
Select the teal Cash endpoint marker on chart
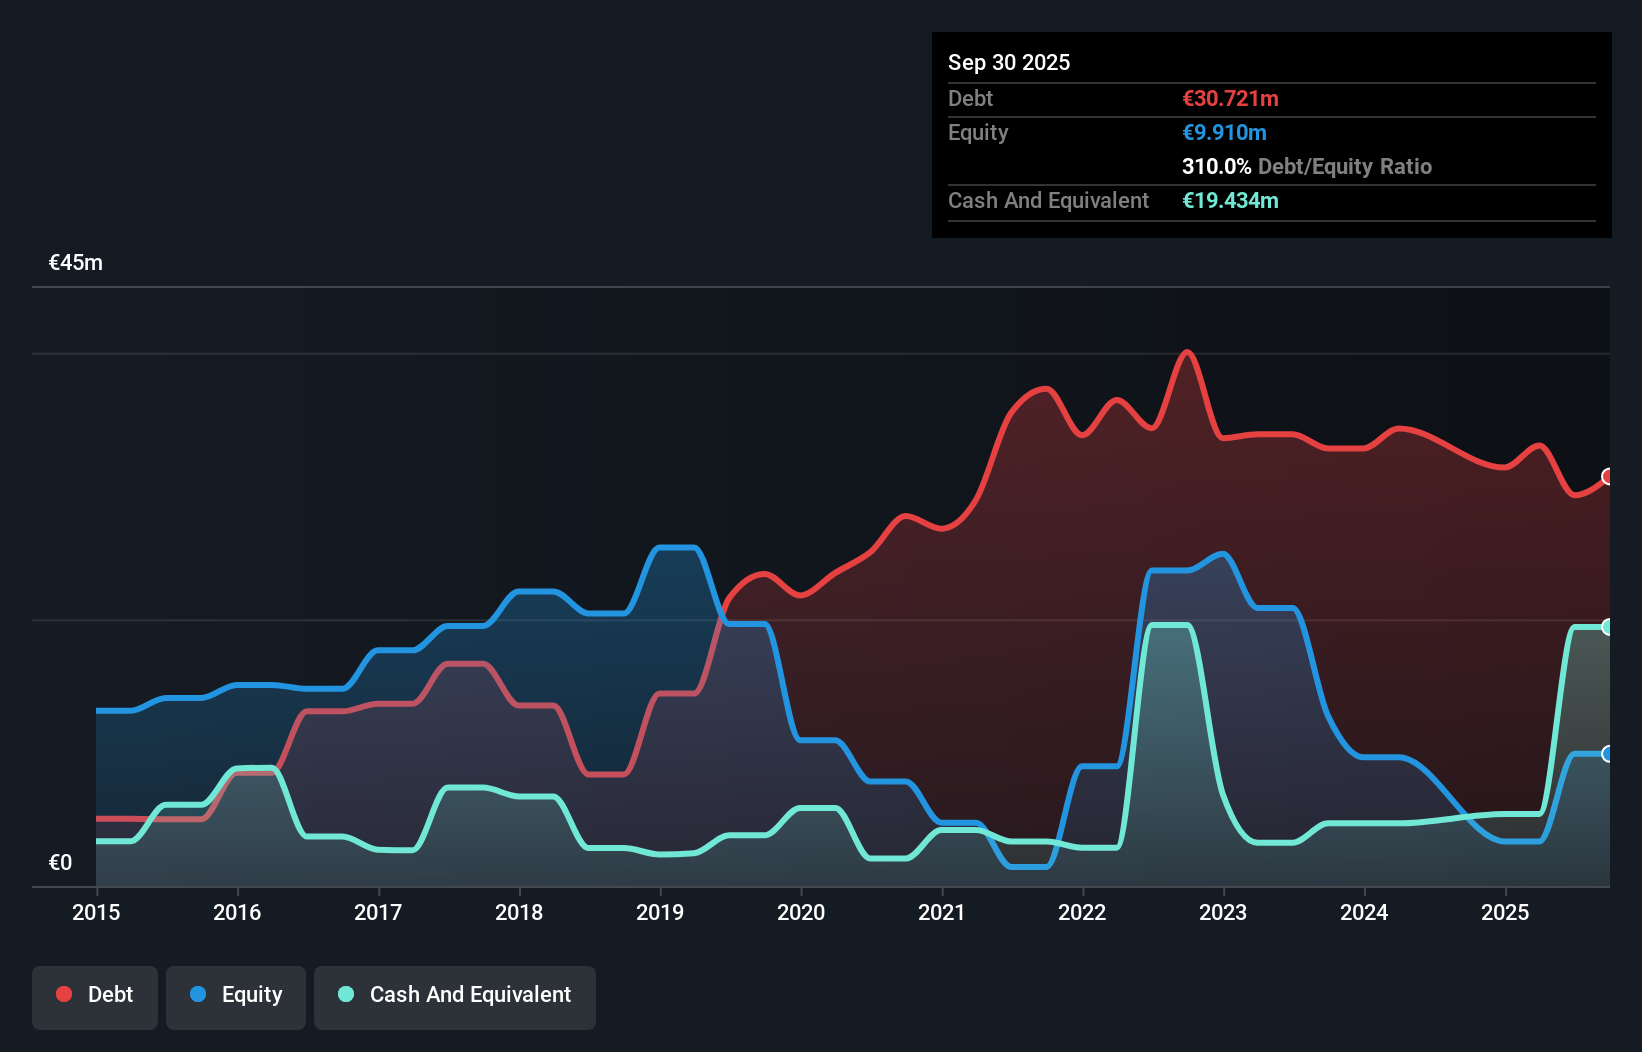[x=1608, y=627]
